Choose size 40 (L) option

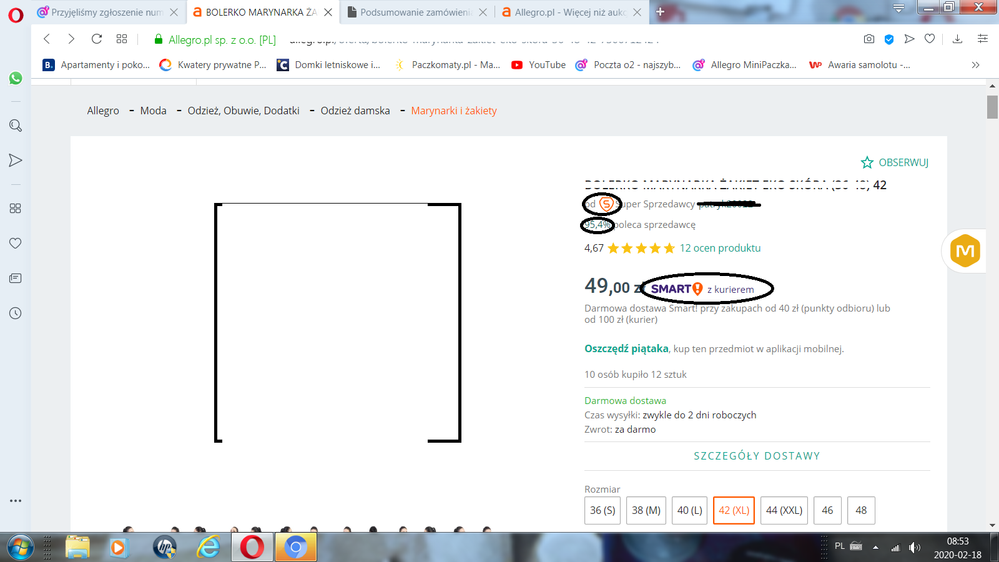689,510
